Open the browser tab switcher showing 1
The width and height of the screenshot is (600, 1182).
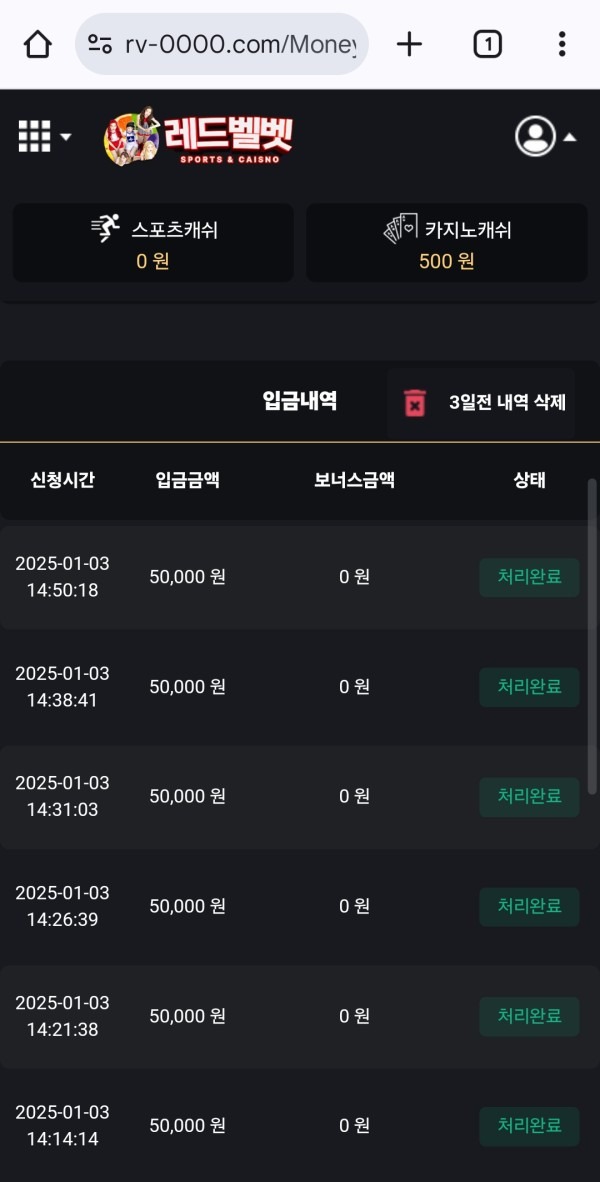coord(487,44)
